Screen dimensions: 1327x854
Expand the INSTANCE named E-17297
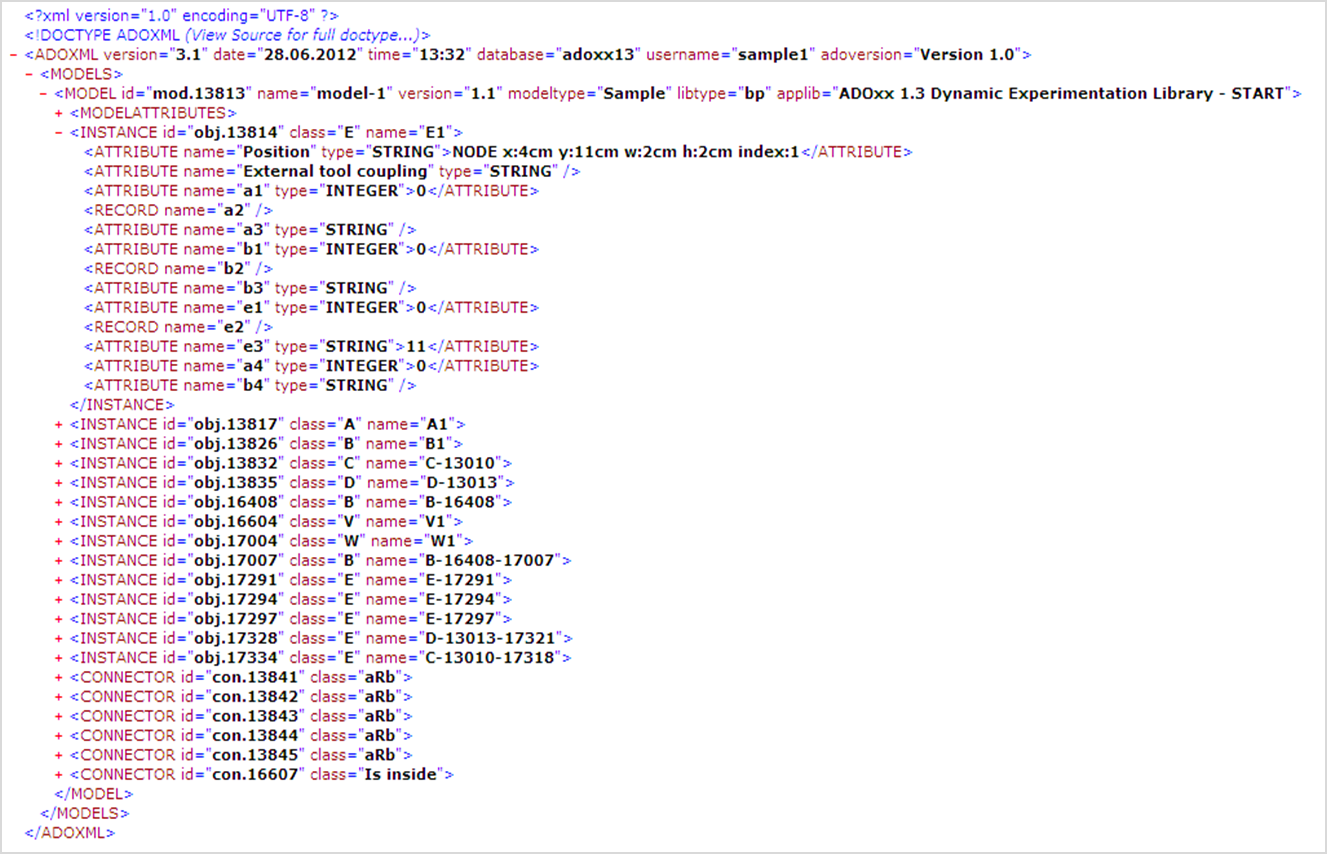coord(56,618)
